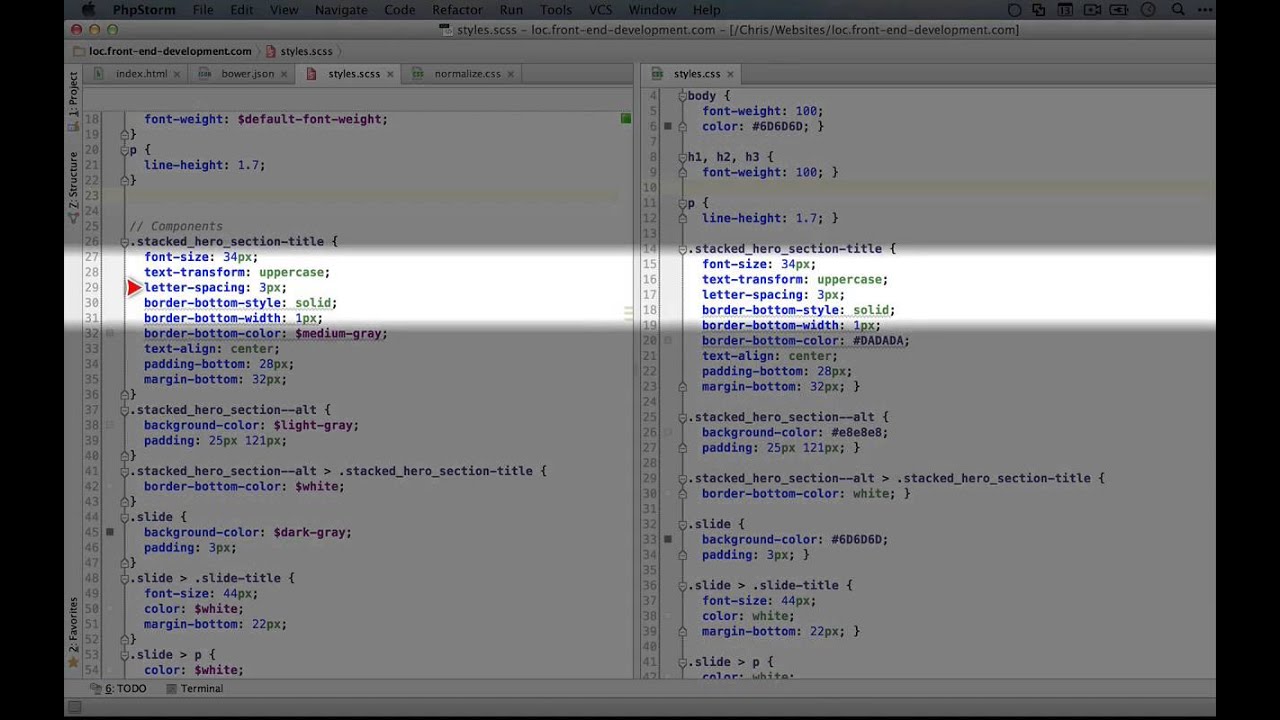
Task: Click the #6D6D6D gutter swatch on line 6
Action: point(668,126)
